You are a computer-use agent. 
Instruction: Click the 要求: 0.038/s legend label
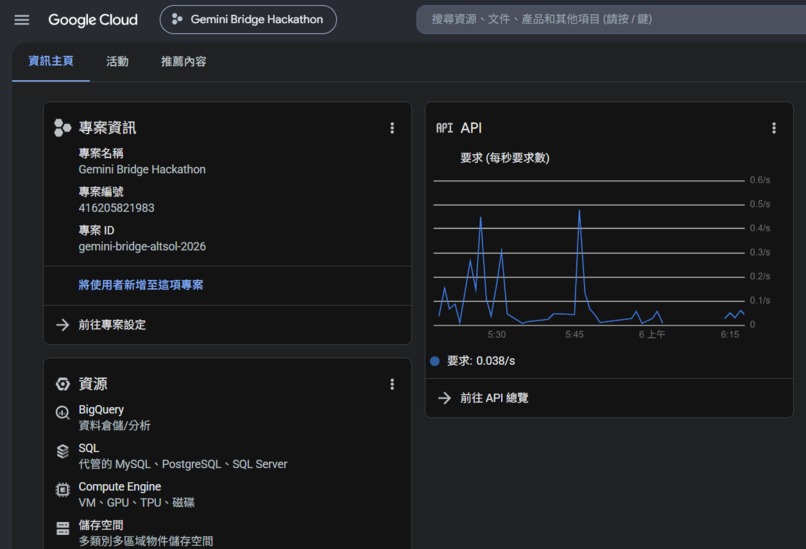tap(481, 361)
